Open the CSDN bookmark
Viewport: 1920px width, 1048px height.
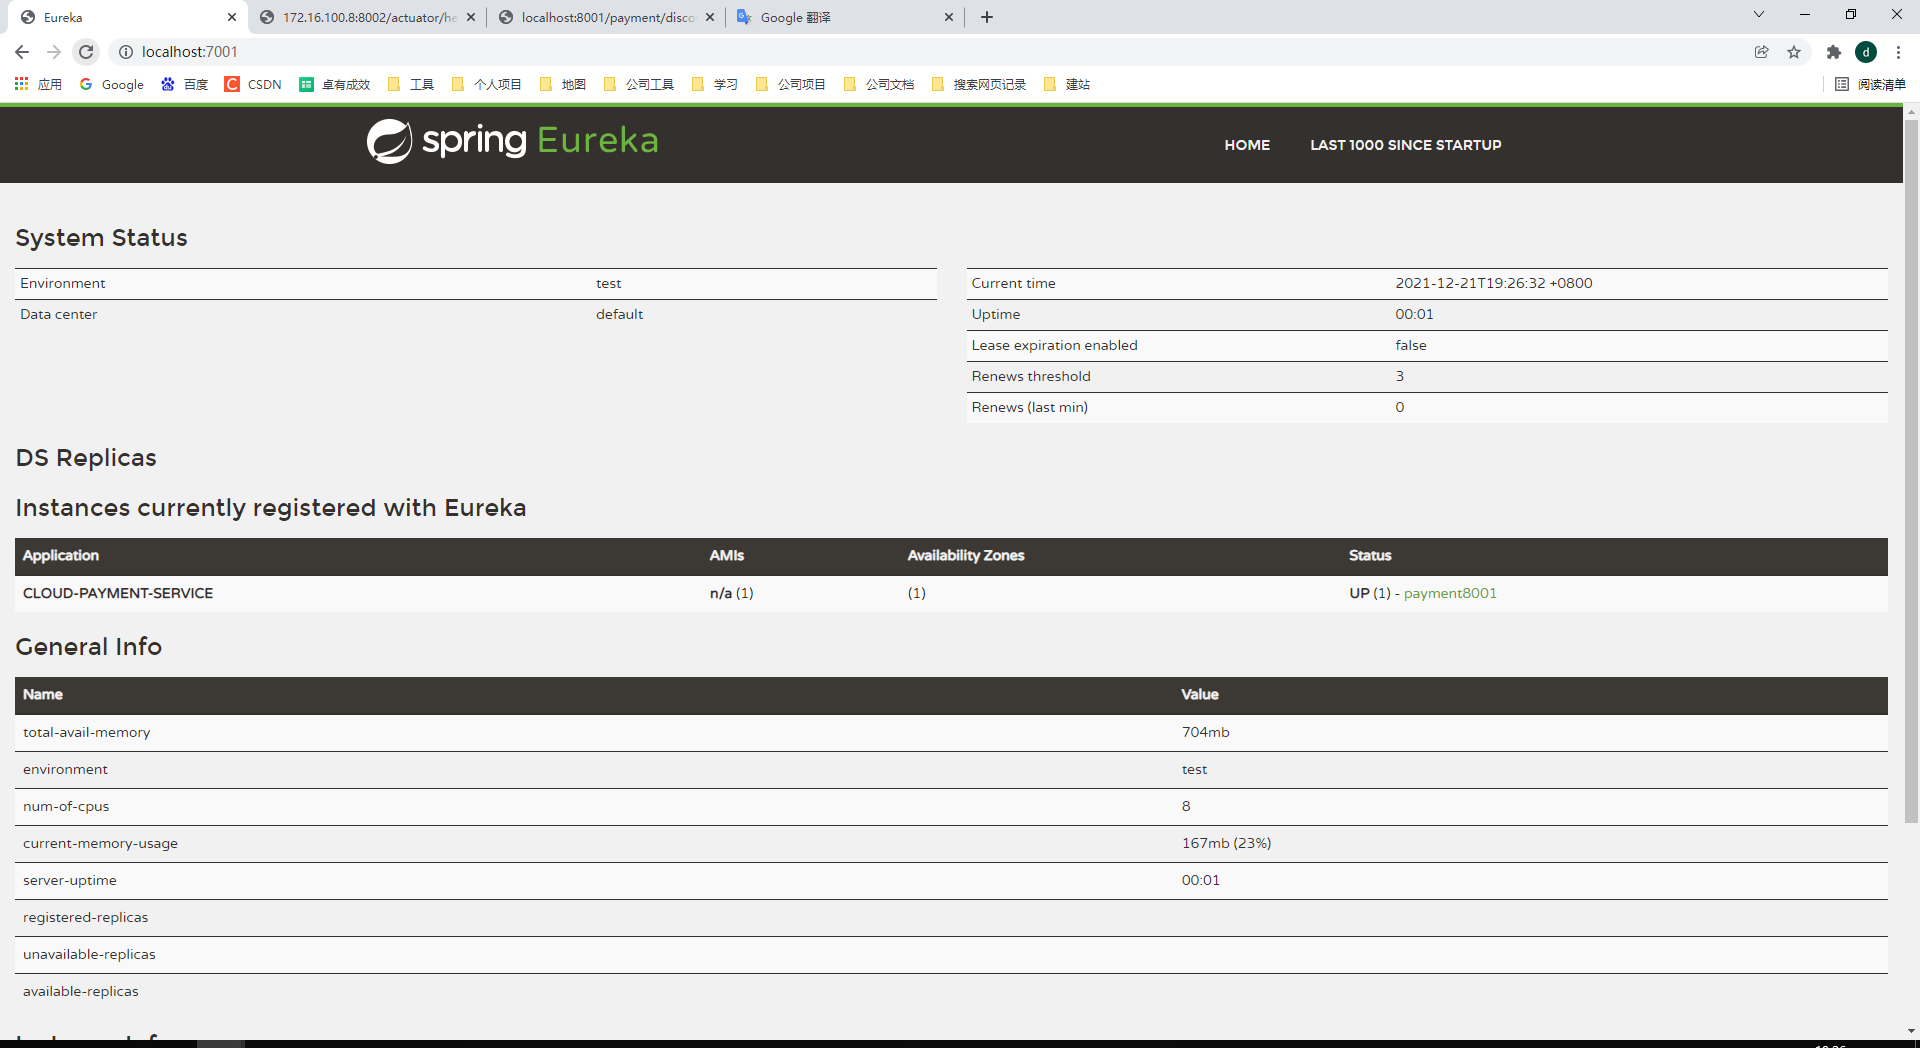(253, 84)
